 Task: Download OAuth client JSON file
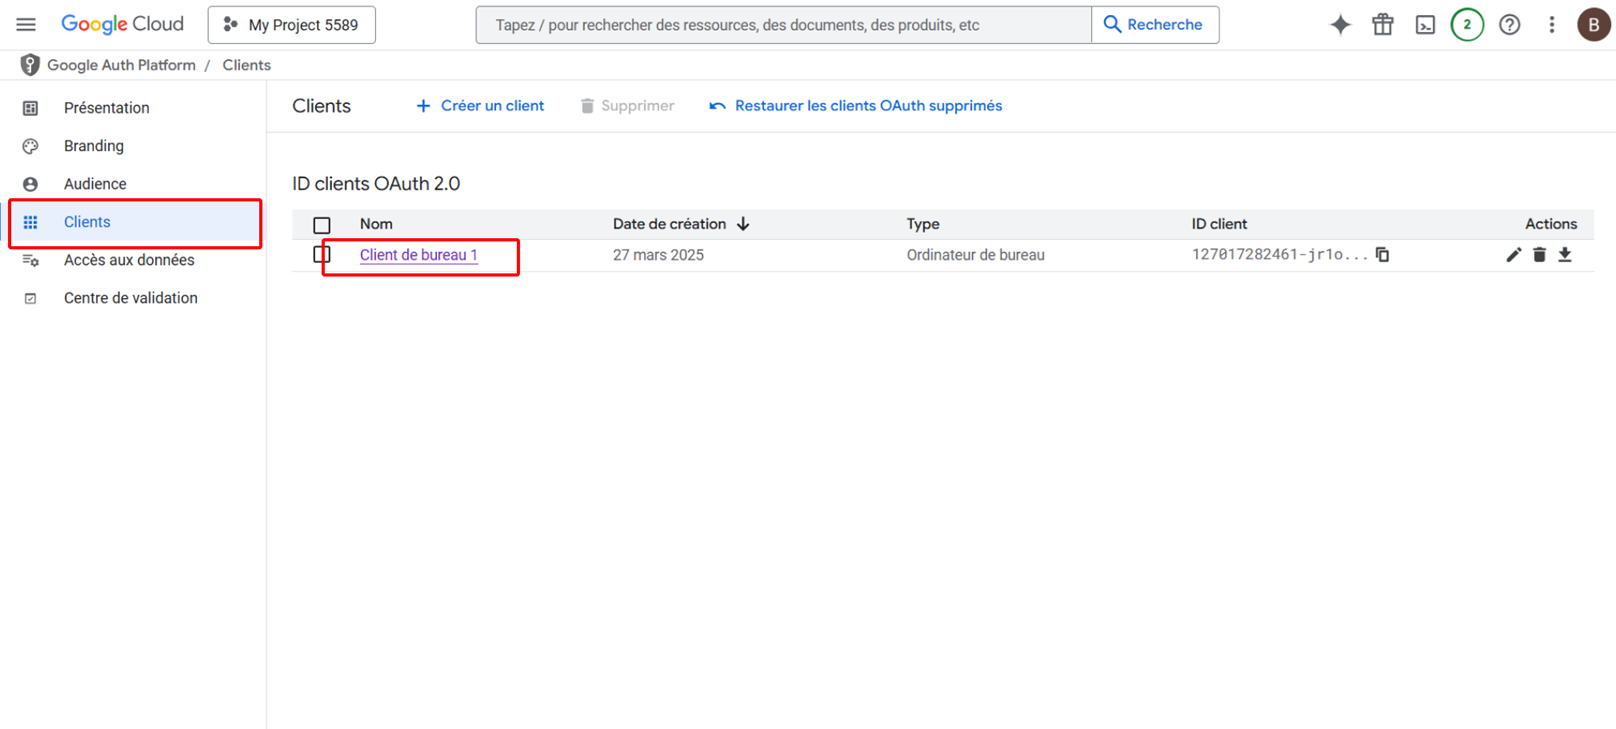[1565, 255]
